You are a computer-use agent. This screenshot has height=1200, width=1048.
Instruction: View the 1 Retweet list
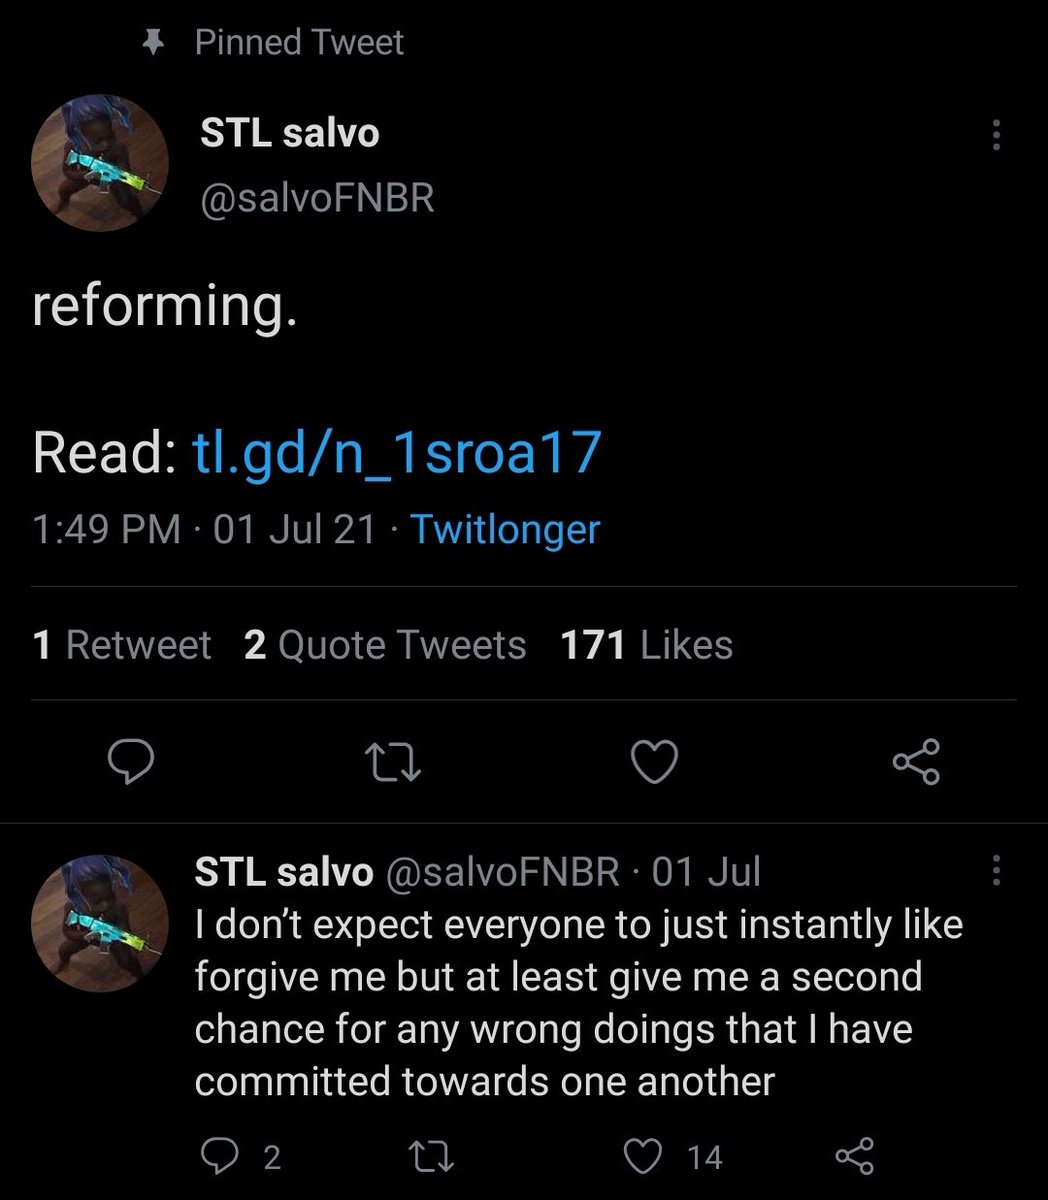122,645
